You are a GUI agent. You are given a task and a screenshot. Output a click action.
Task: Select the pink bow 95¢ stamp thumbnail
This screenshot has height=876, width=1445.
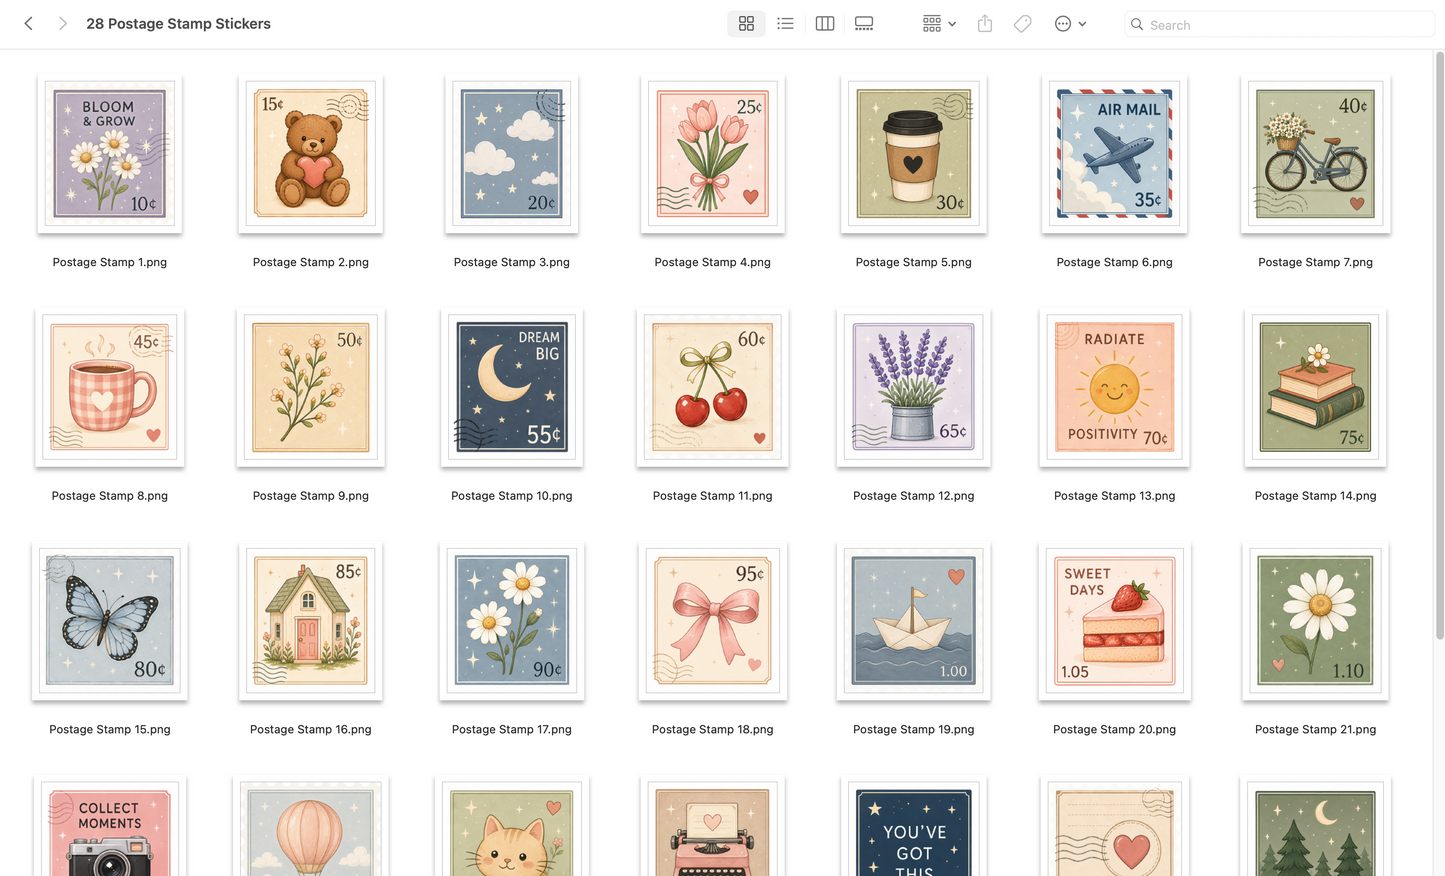pyautogui.click(x=713, y=621)
